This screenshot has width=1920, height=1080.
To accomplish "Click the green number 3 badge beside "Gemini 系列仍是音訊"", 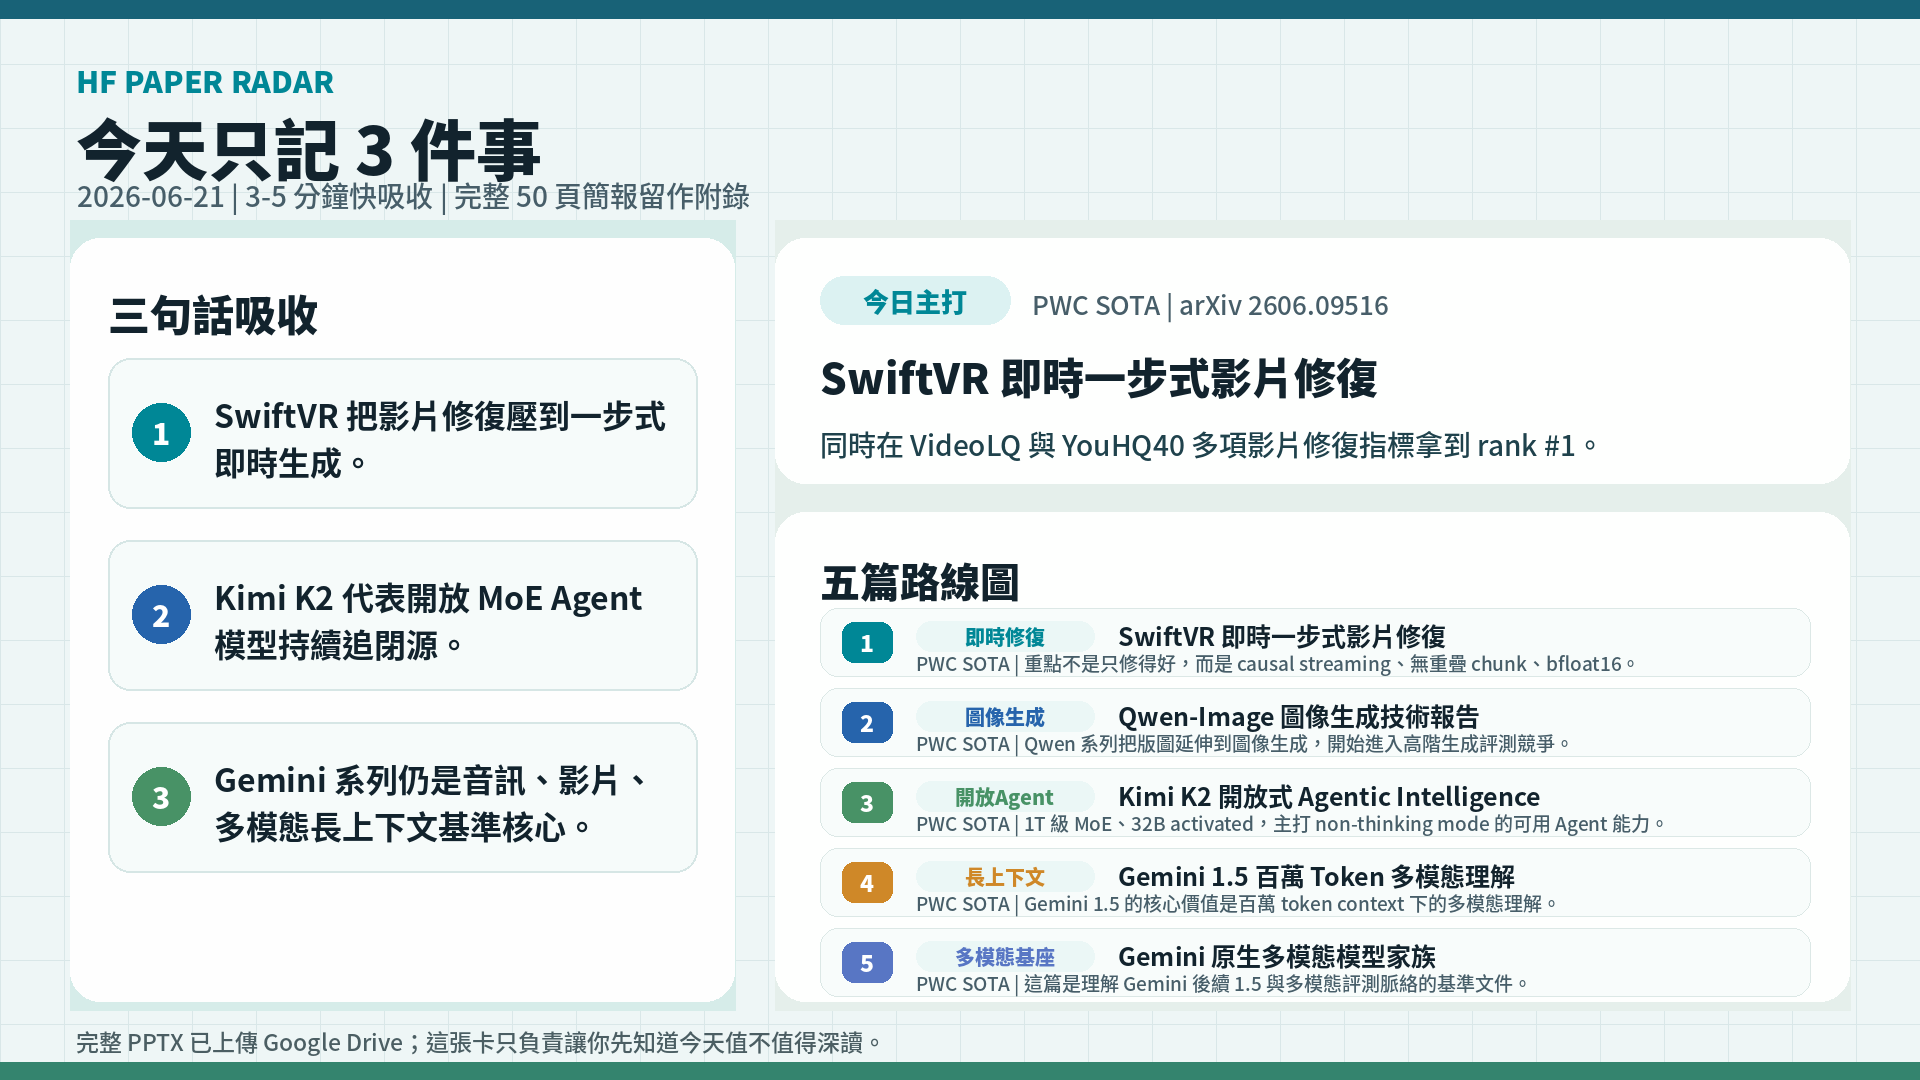I will (161, 797).
